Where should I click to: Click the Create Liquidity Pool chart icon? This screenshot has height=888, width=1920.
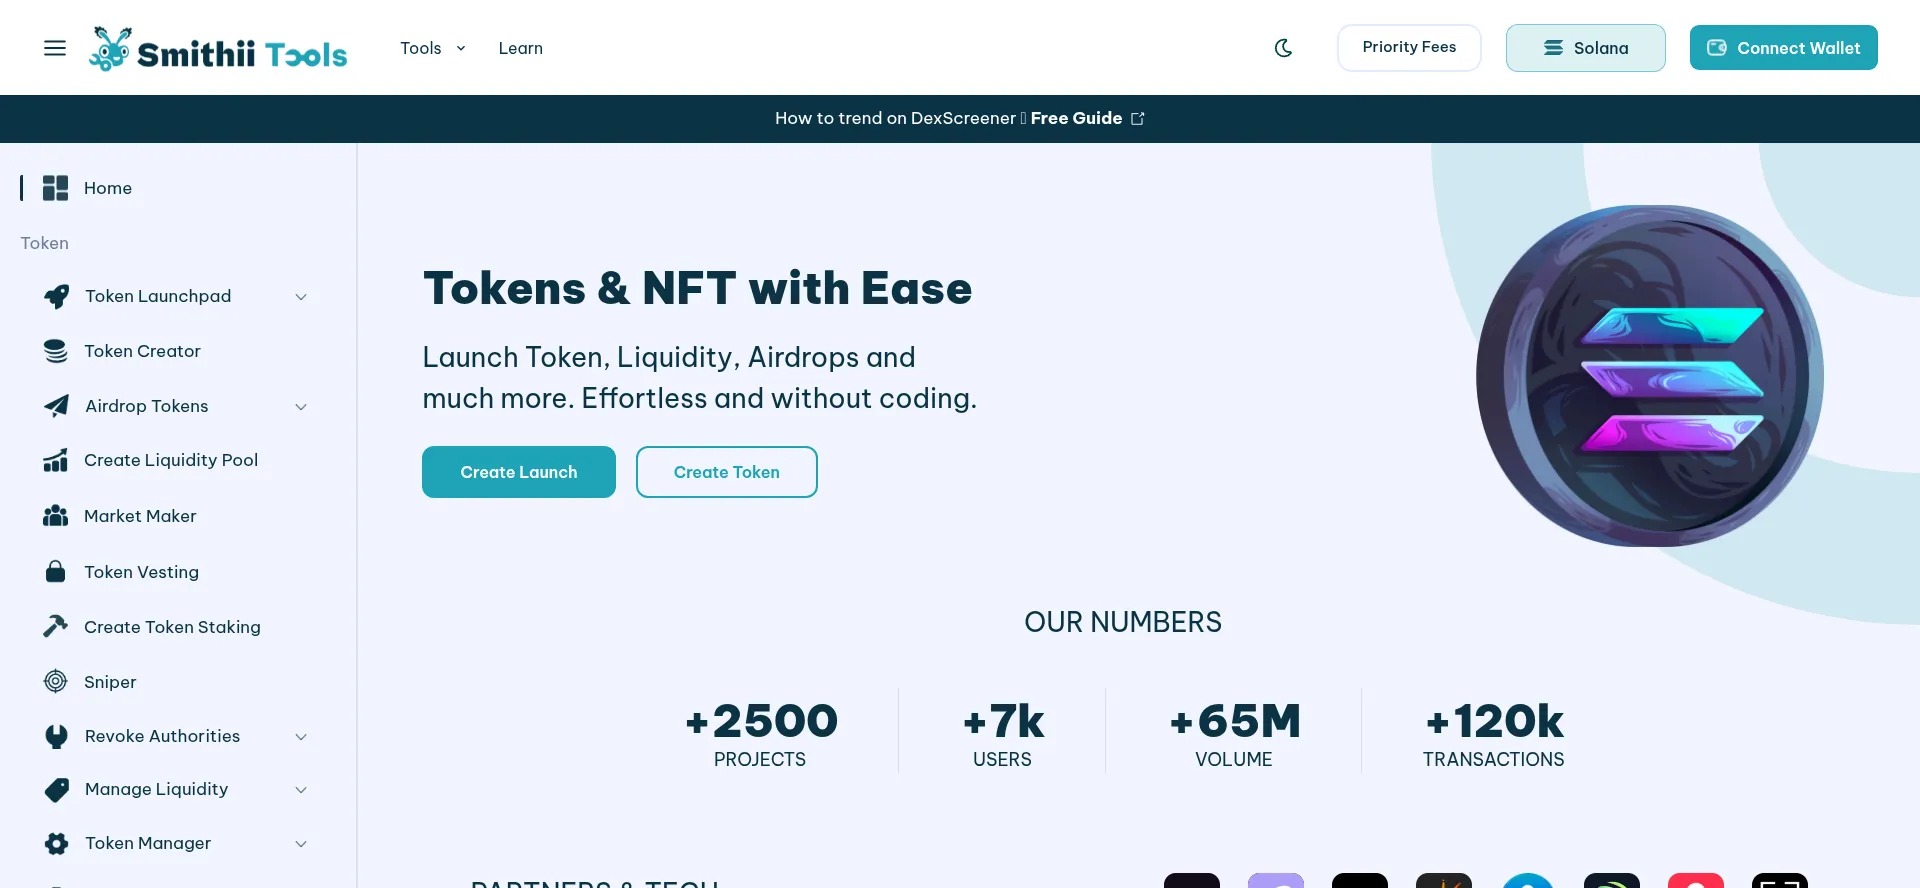click(x=56, y=460)
